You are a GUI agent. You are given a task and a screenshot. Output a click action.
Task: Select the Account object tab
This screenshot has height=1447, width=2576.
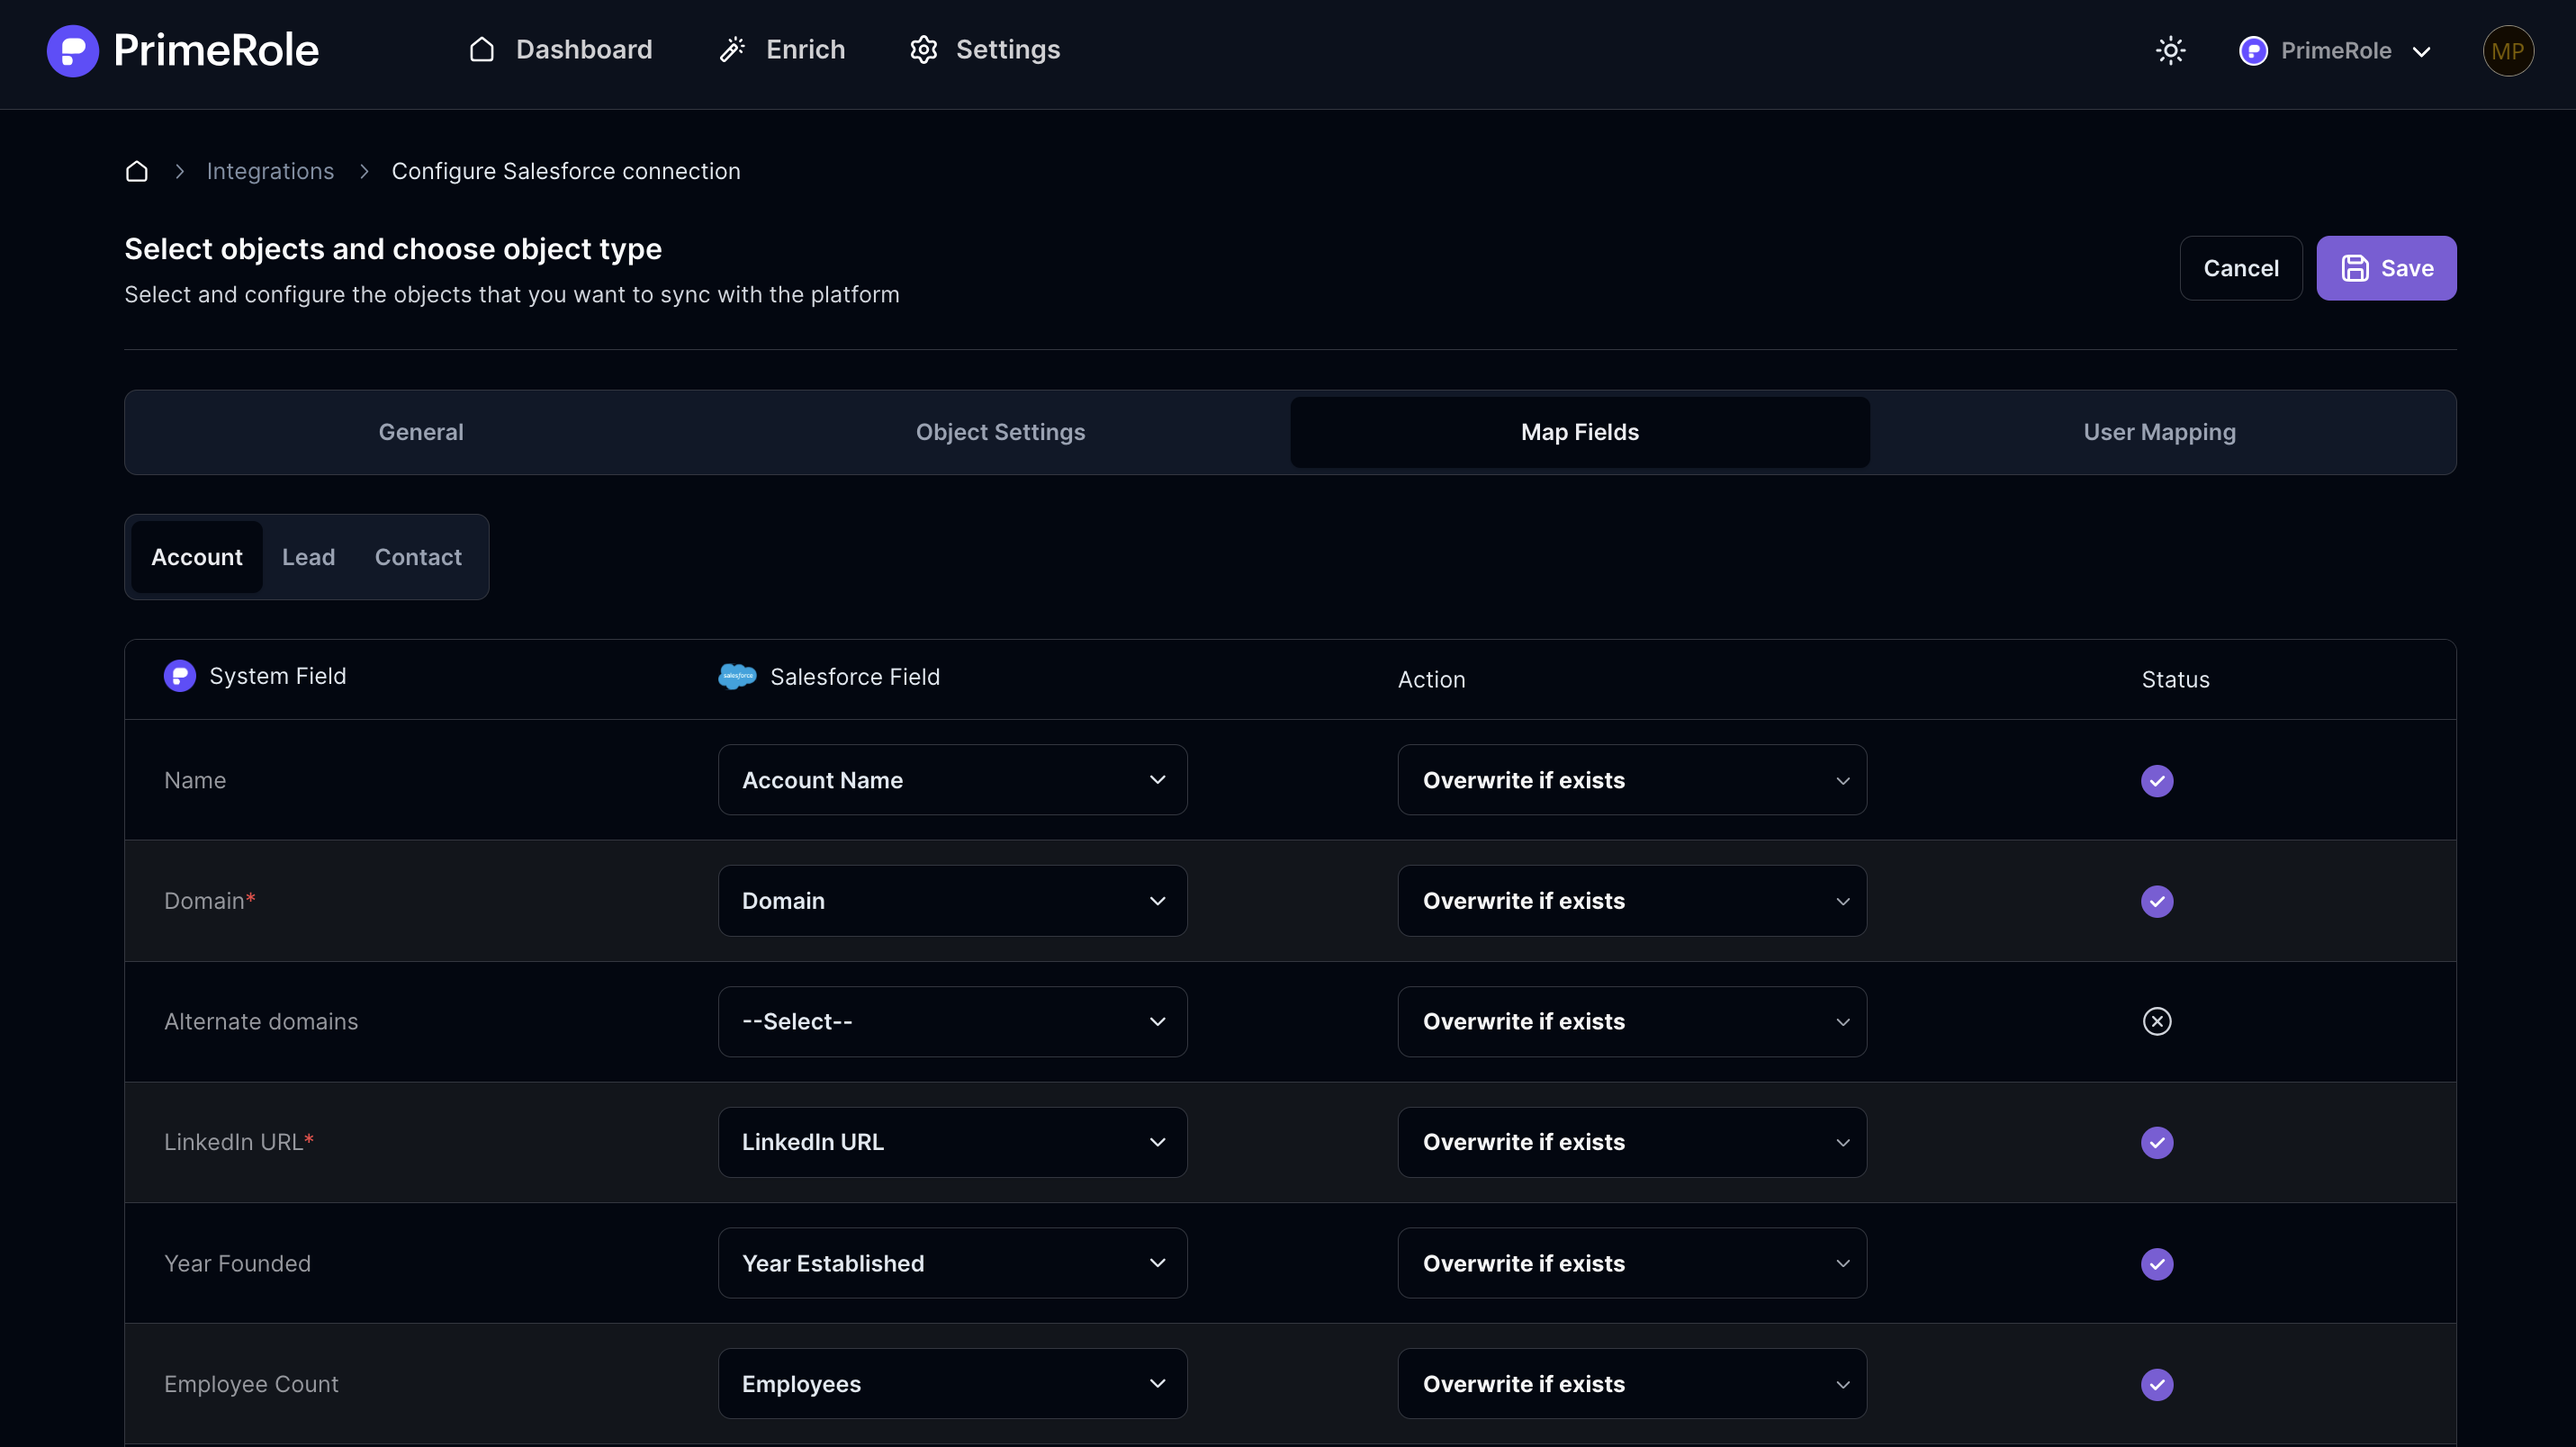pyautogui.click(x=197, y=557)
